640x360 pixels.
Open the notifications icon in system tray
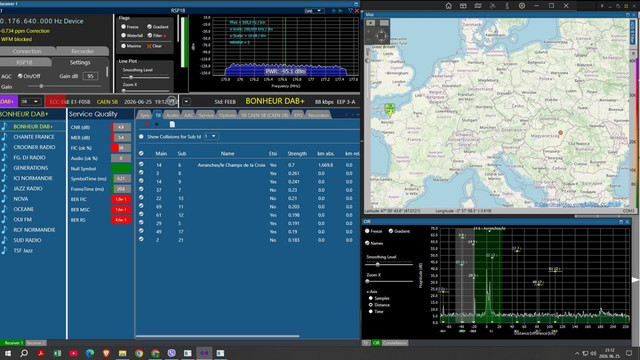coord(629,353)
